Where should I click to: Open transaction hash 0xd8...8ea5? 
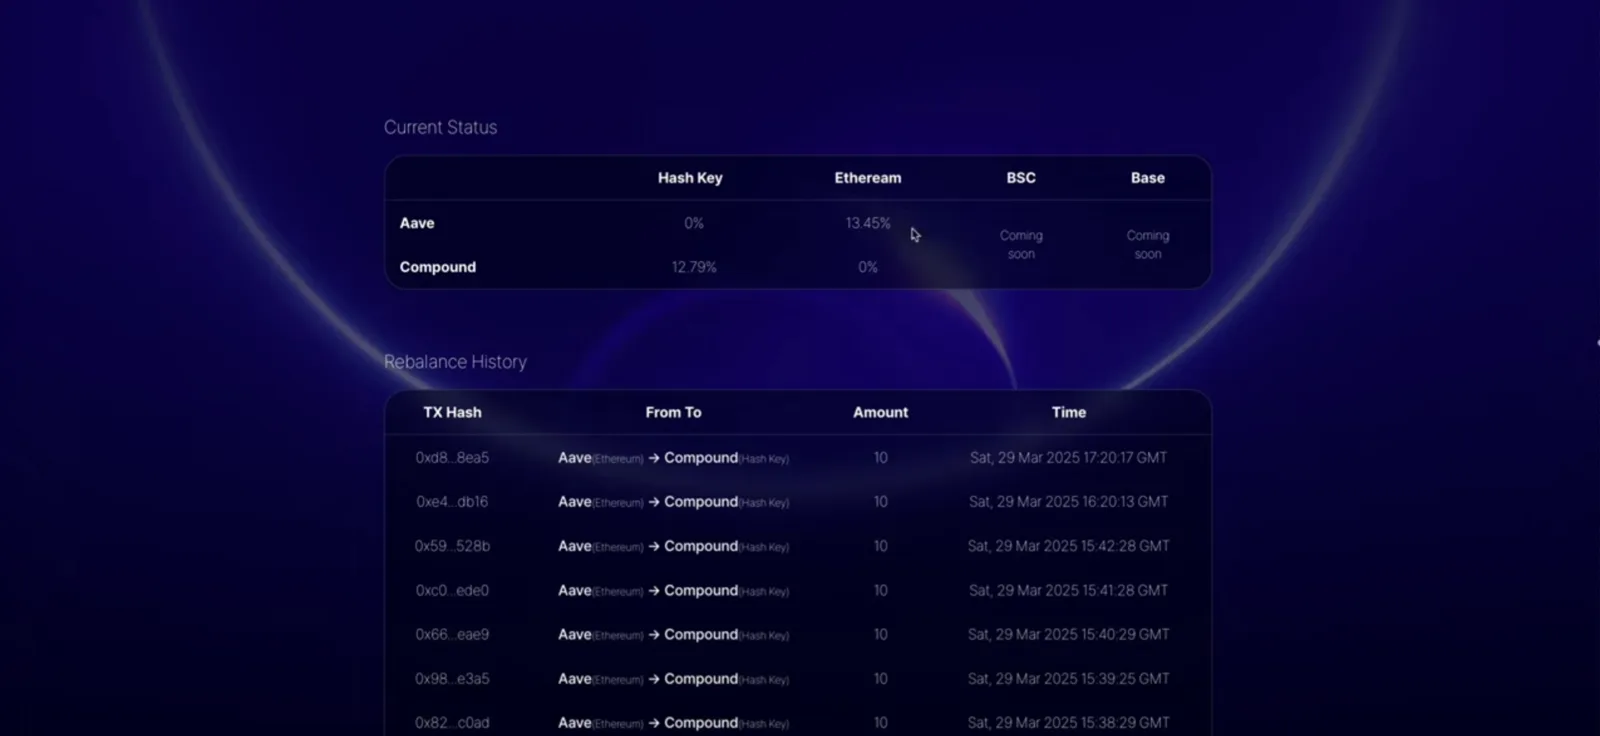[x=452, y=458]
